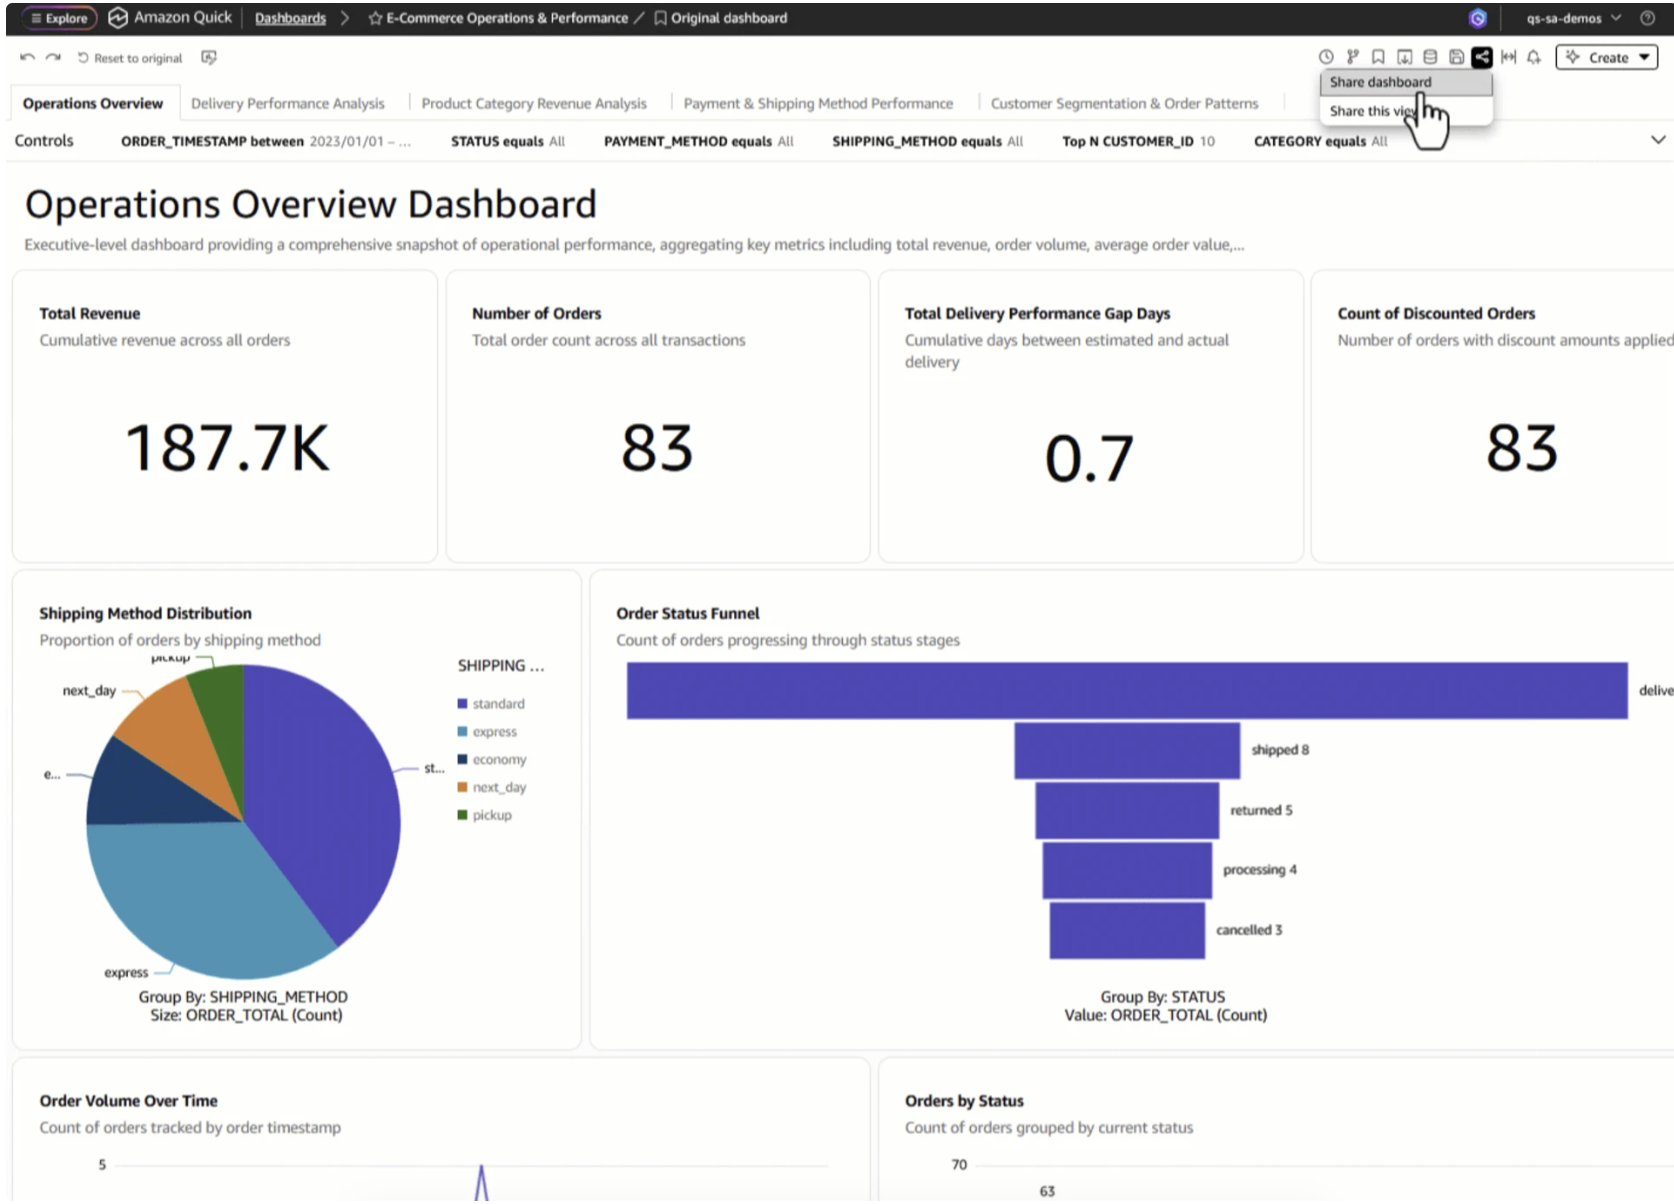Click the cancelled 3 funnel bar
1674x1204 pixels.
[x=1127, y=930]
